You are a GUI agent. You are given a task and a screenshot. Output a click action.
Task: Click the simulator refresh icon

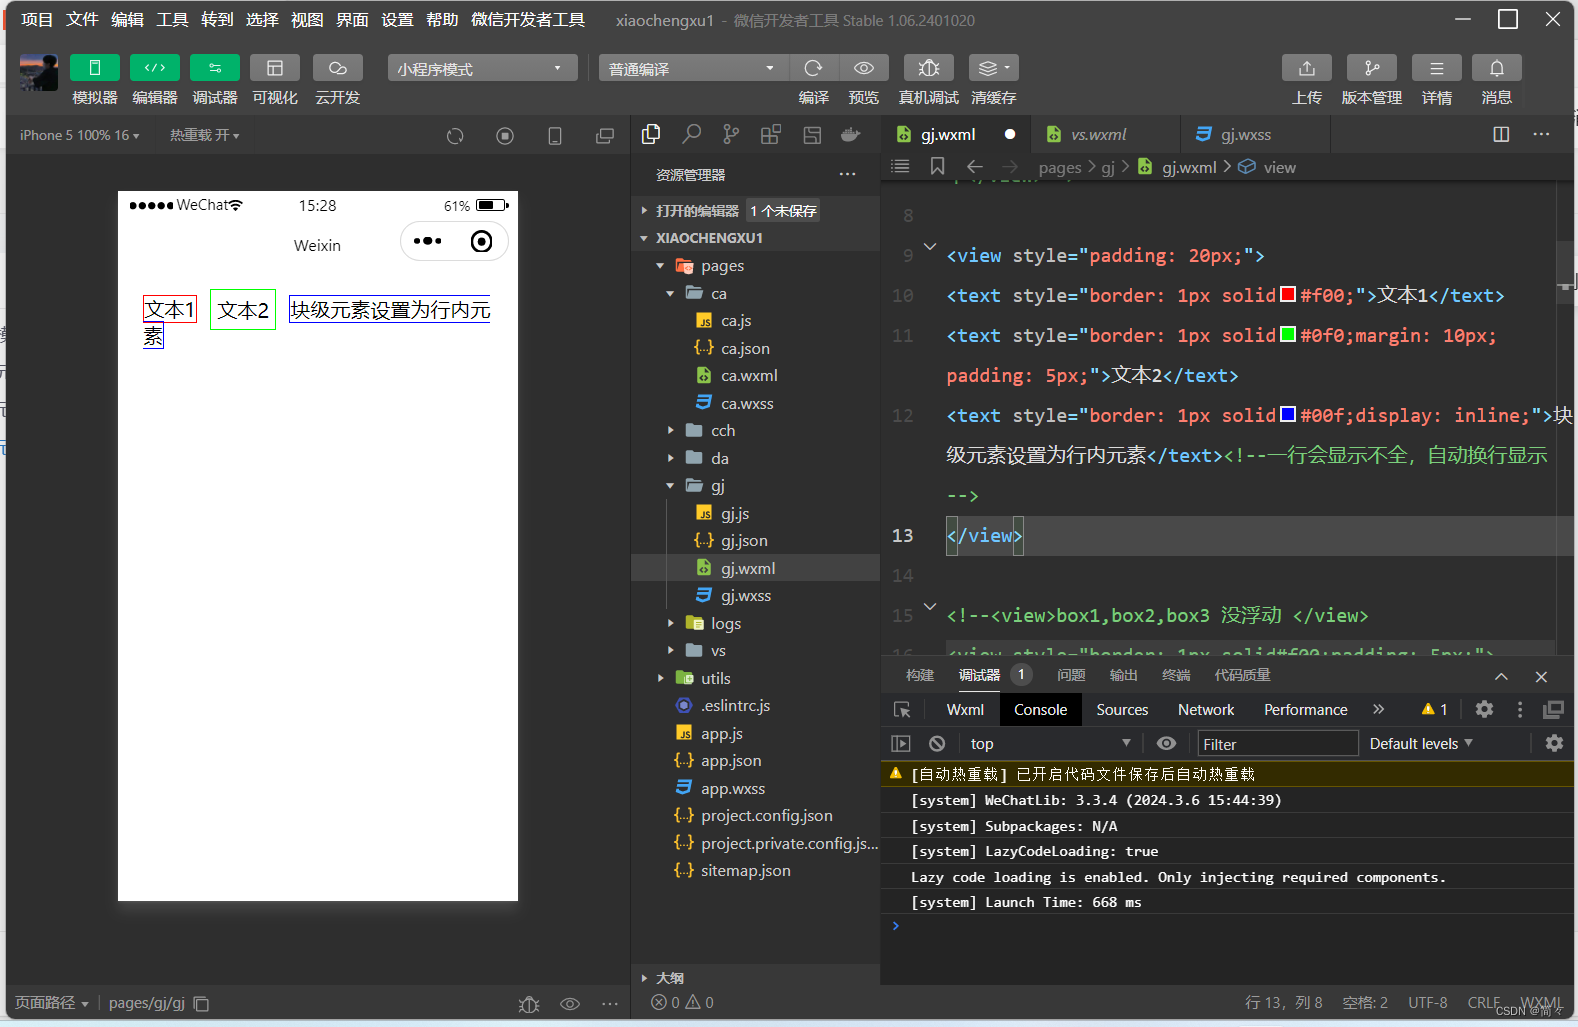click(x=455, y=136)
